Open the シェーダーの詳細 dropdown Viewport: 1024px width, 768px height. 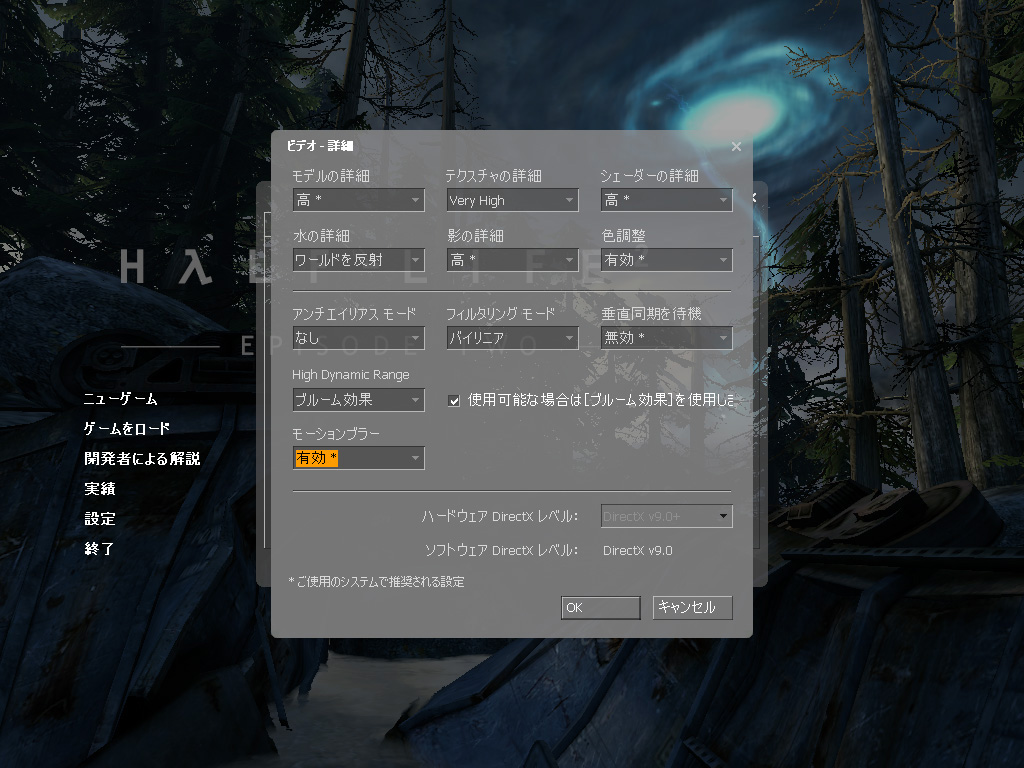coord(667,200)
